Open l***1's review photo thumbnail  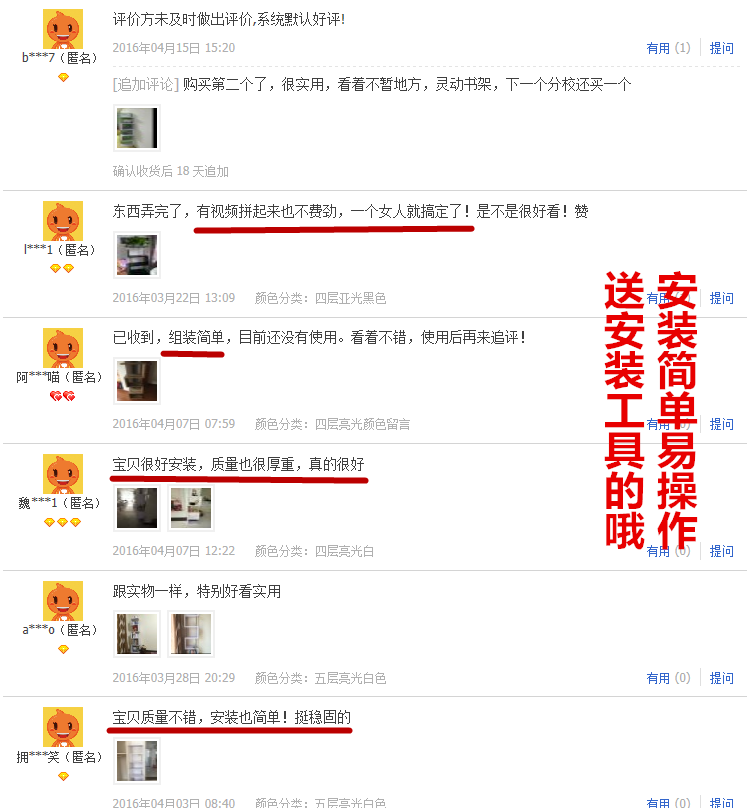137,255
